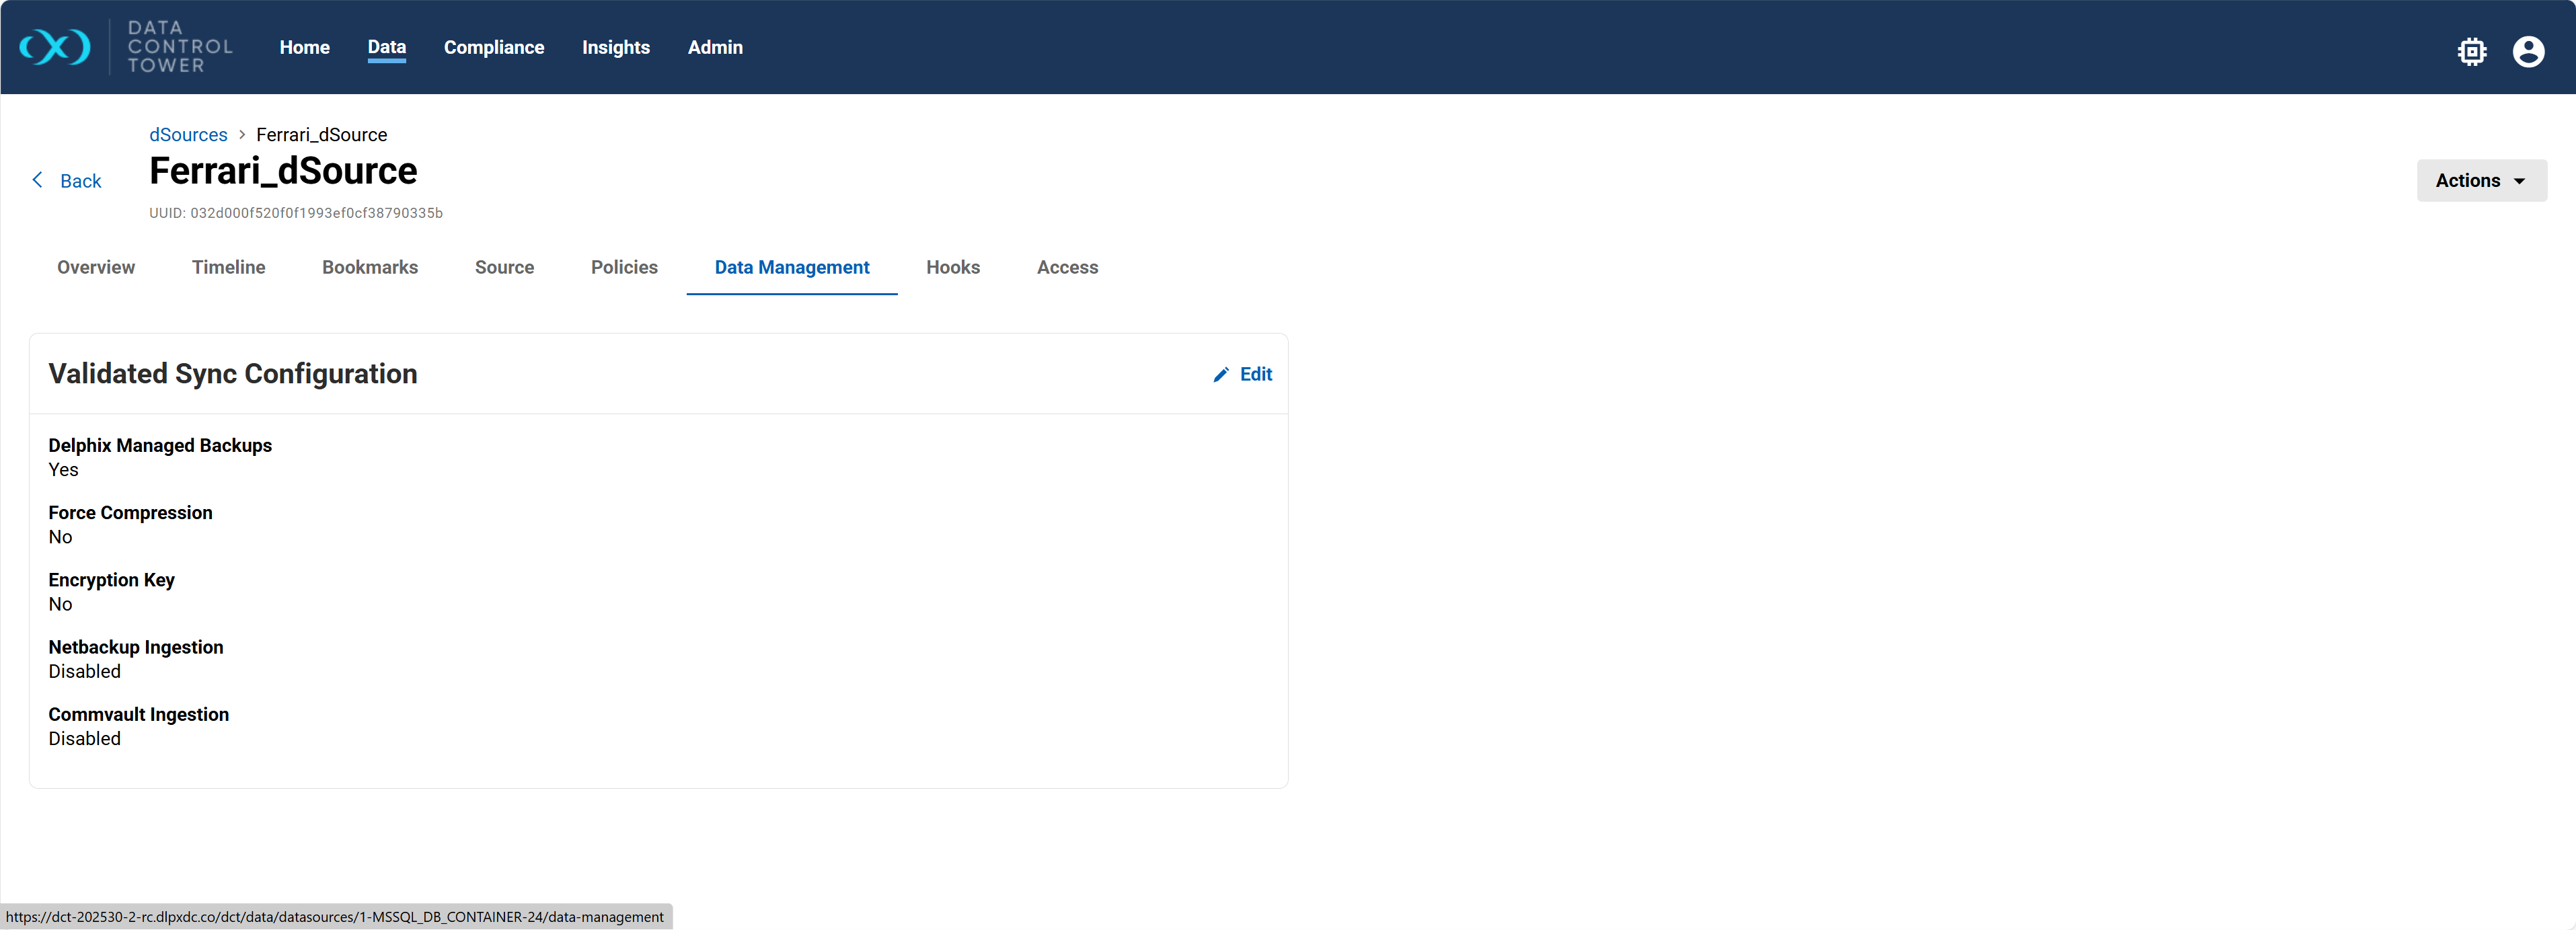Click the Back chevron arrow
The width and height of the screenshot is (2576, 930).
pos(38,180)
